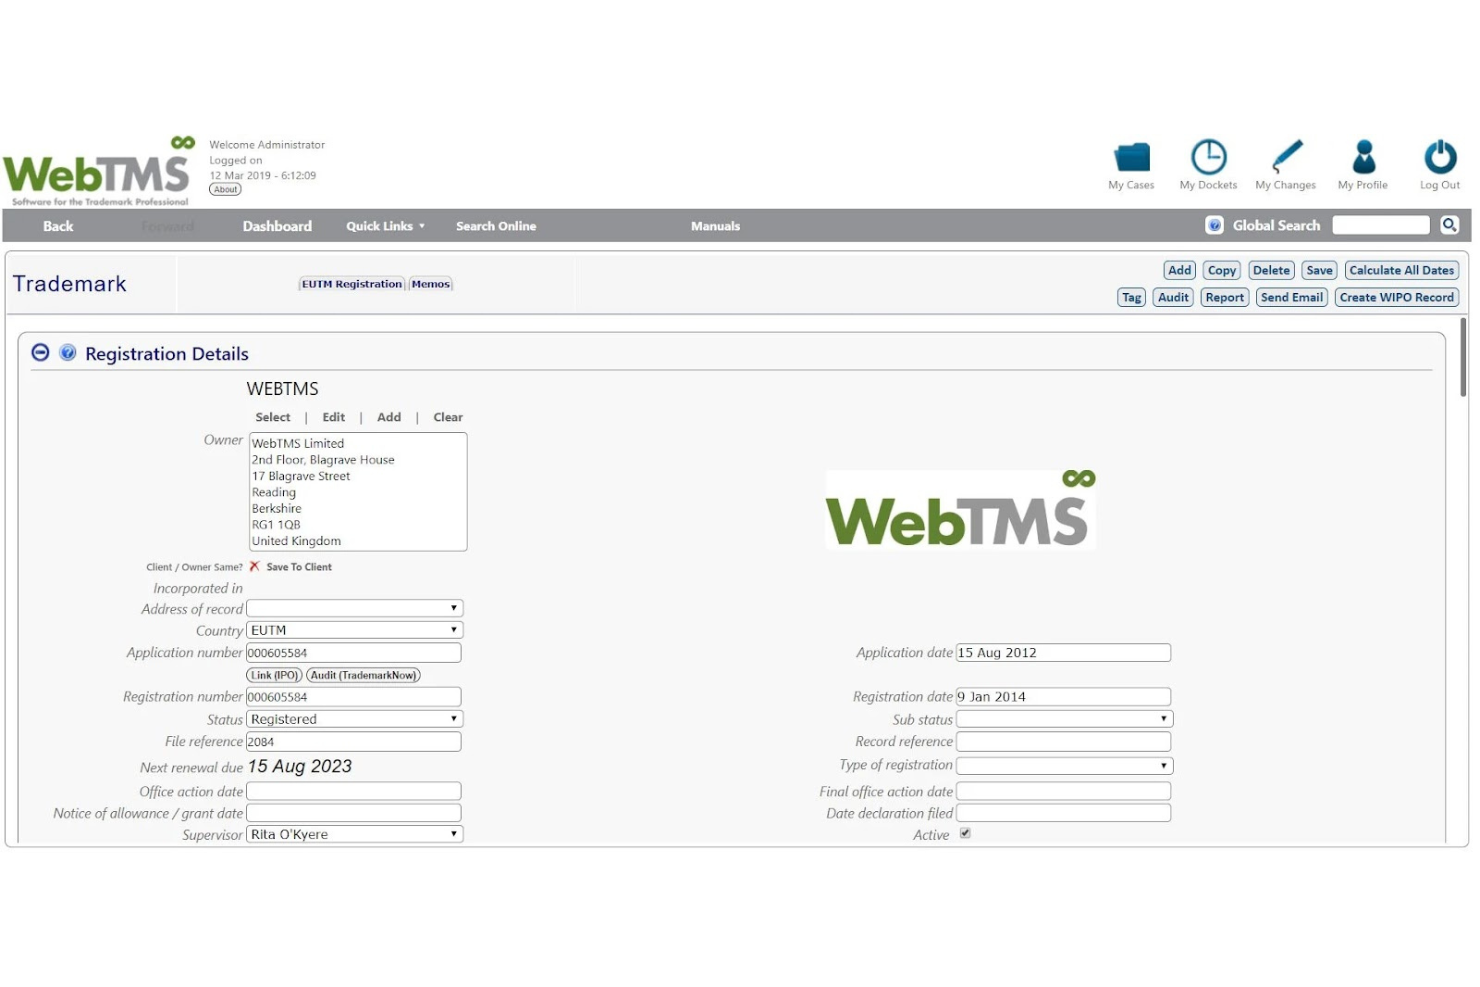Click the Send Email button
The height and width of the screenshot is (987, 1480).
click(x=1291, y=297)
